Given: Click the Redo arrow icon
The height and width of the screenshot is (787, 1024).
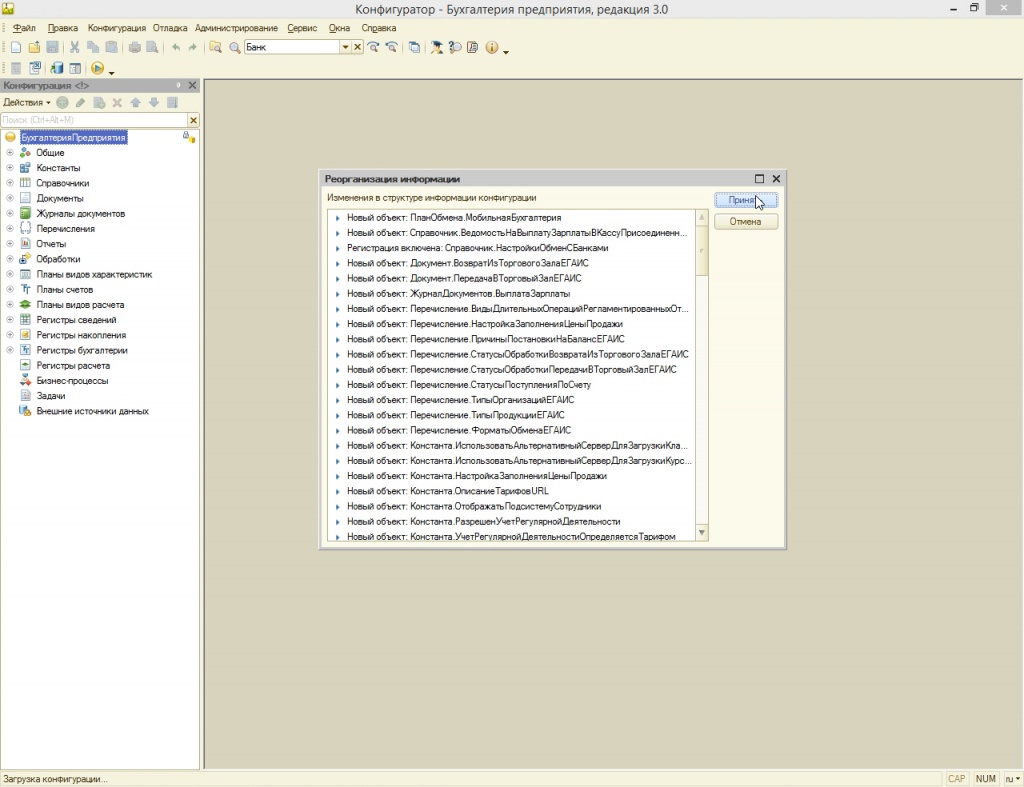Looking at the screenshot, I should [192, 47].
